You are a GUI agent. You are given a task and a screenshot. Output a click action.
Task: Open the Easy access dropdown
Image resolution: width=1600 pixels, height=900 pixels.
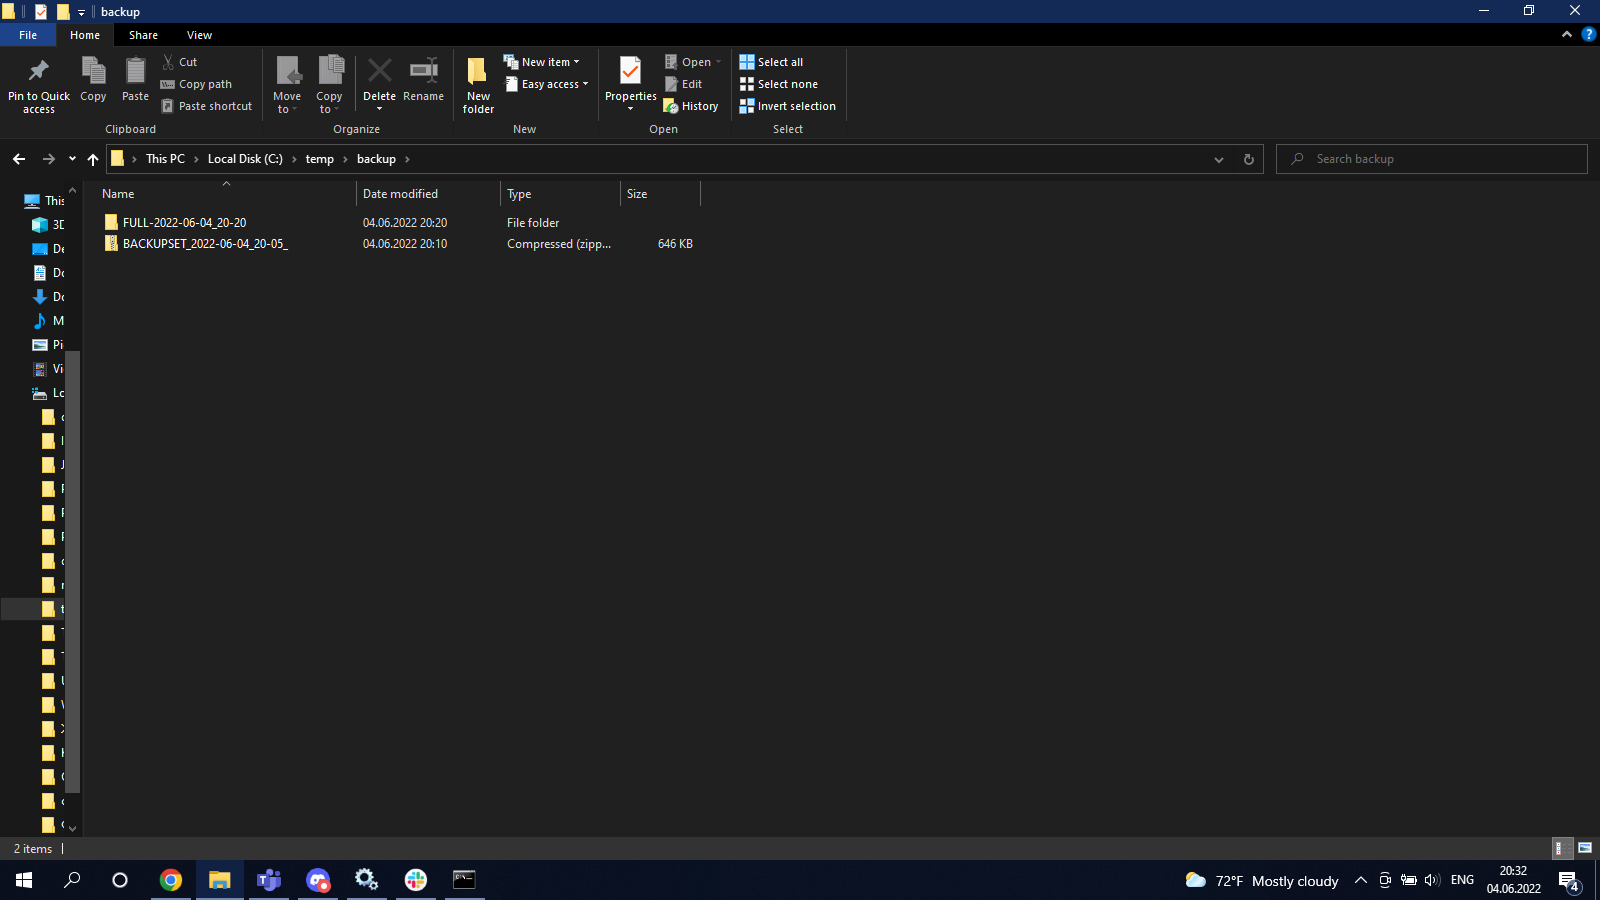pyautogui.click(x=545, y=84)
